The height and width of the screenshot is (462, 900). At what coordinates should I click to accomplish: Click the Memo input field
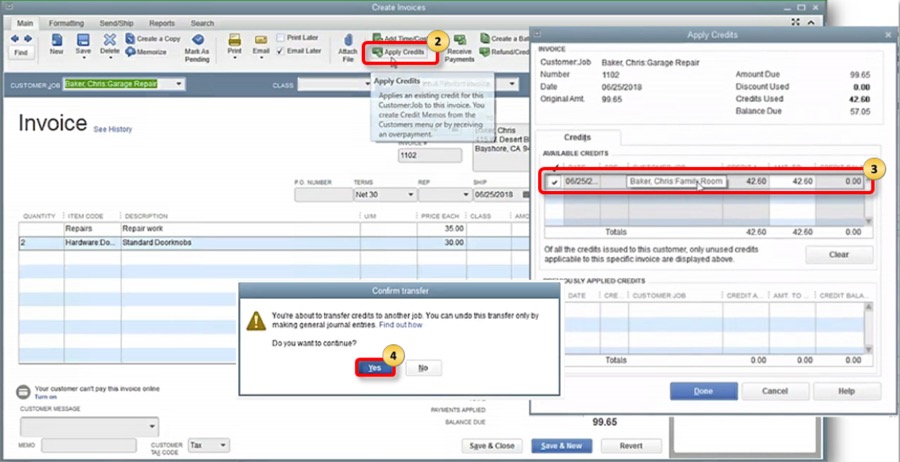click(x=88, y=445)
